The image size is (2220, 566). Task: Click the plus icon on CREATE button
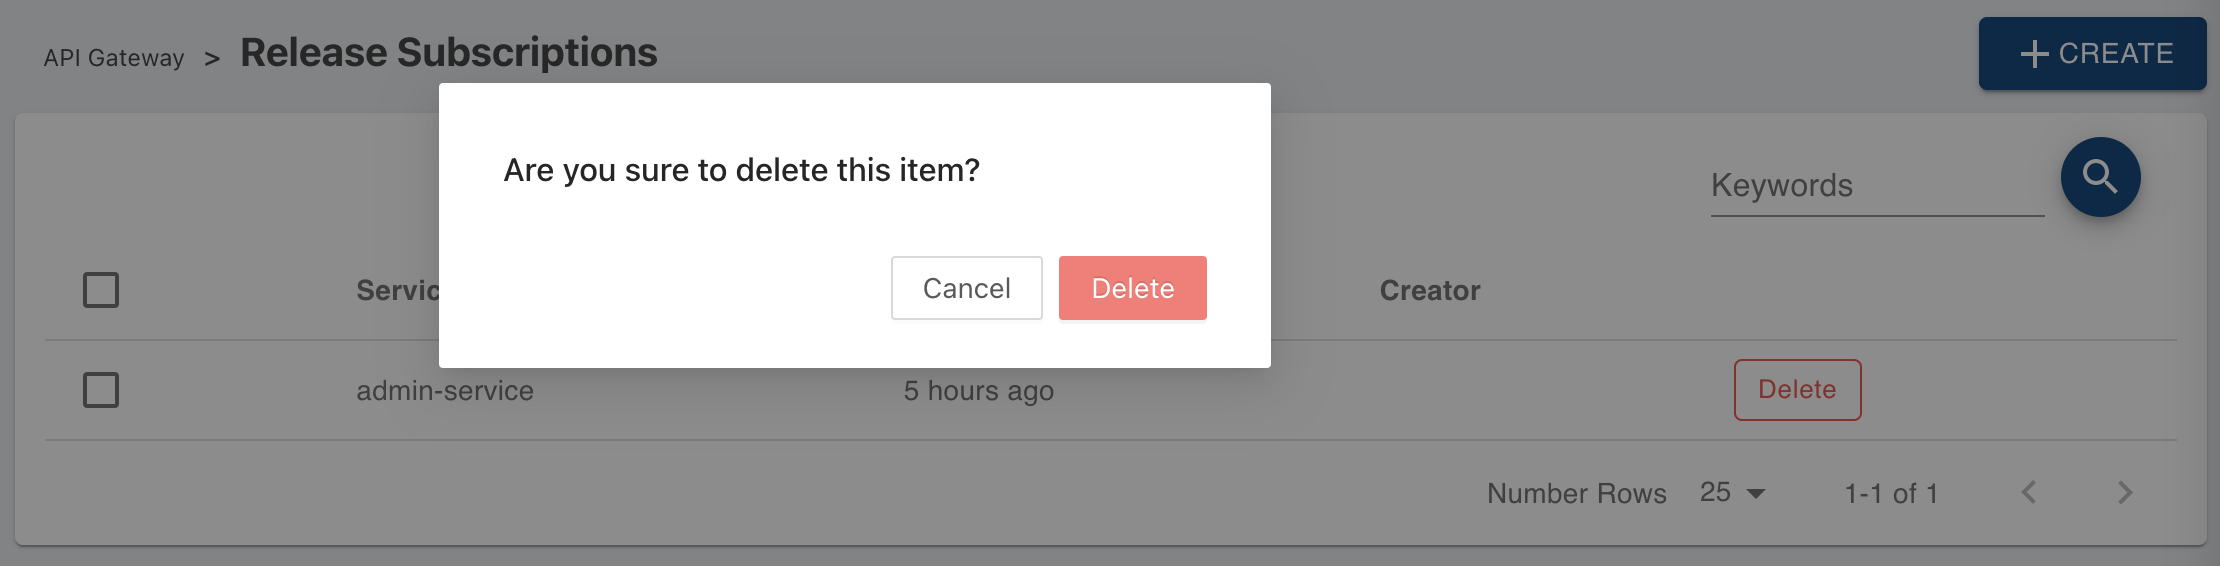tap(2034, 54)
